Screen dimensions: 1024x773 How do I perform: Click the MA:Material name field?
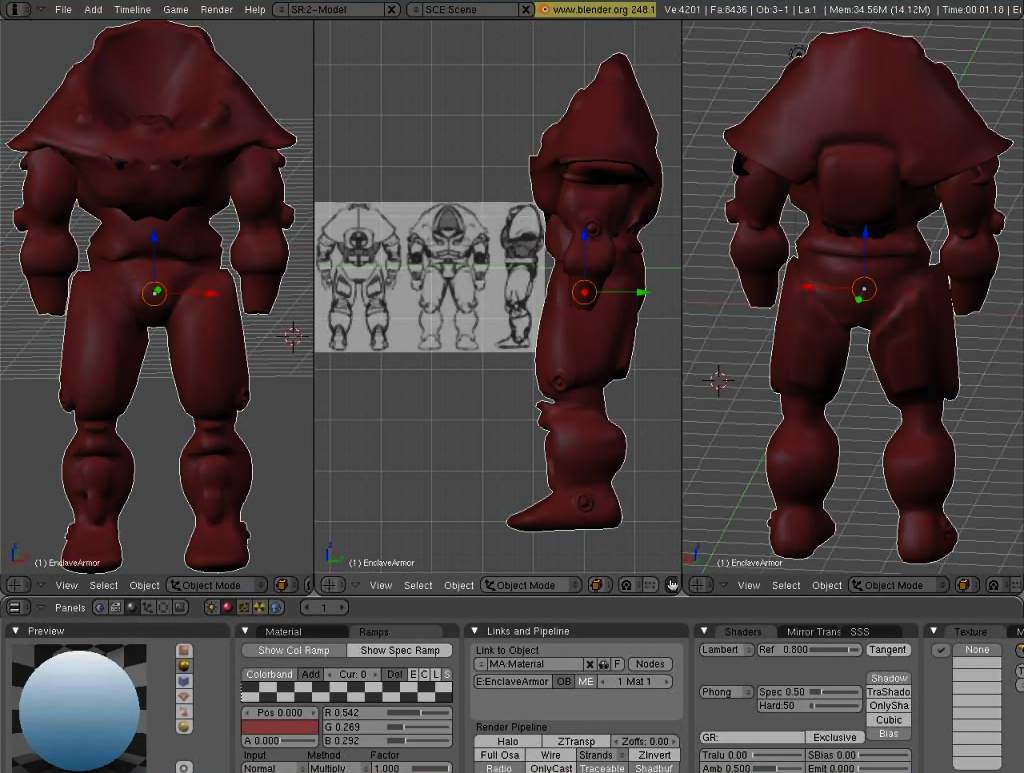pyautogui.click(x=535, y=664)
